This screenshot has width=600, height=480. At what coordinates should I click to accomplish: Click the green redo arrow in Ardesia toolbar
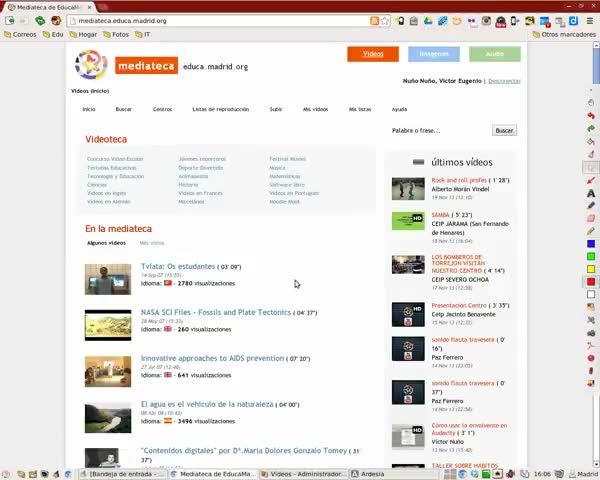click(591, 129)
